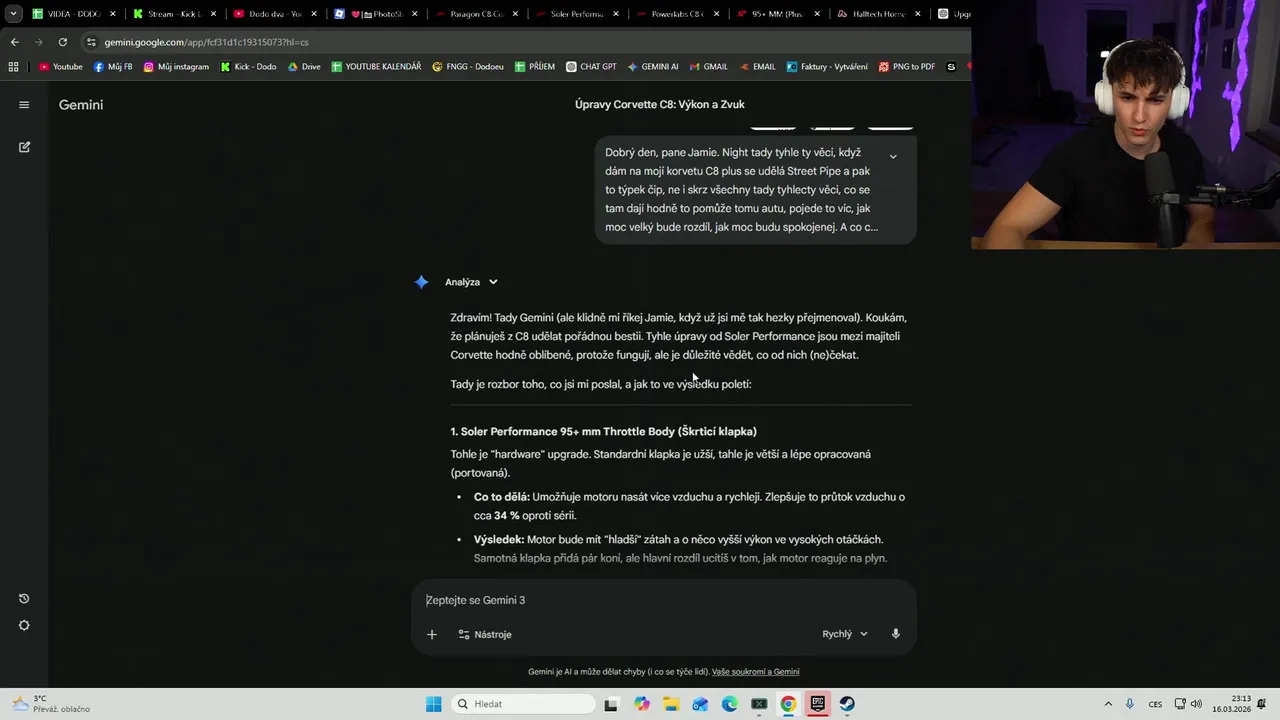The image size is (1280, 720).
Task: Open Vaše soukromí a Gemini link
Action: (x=756, y=672)
